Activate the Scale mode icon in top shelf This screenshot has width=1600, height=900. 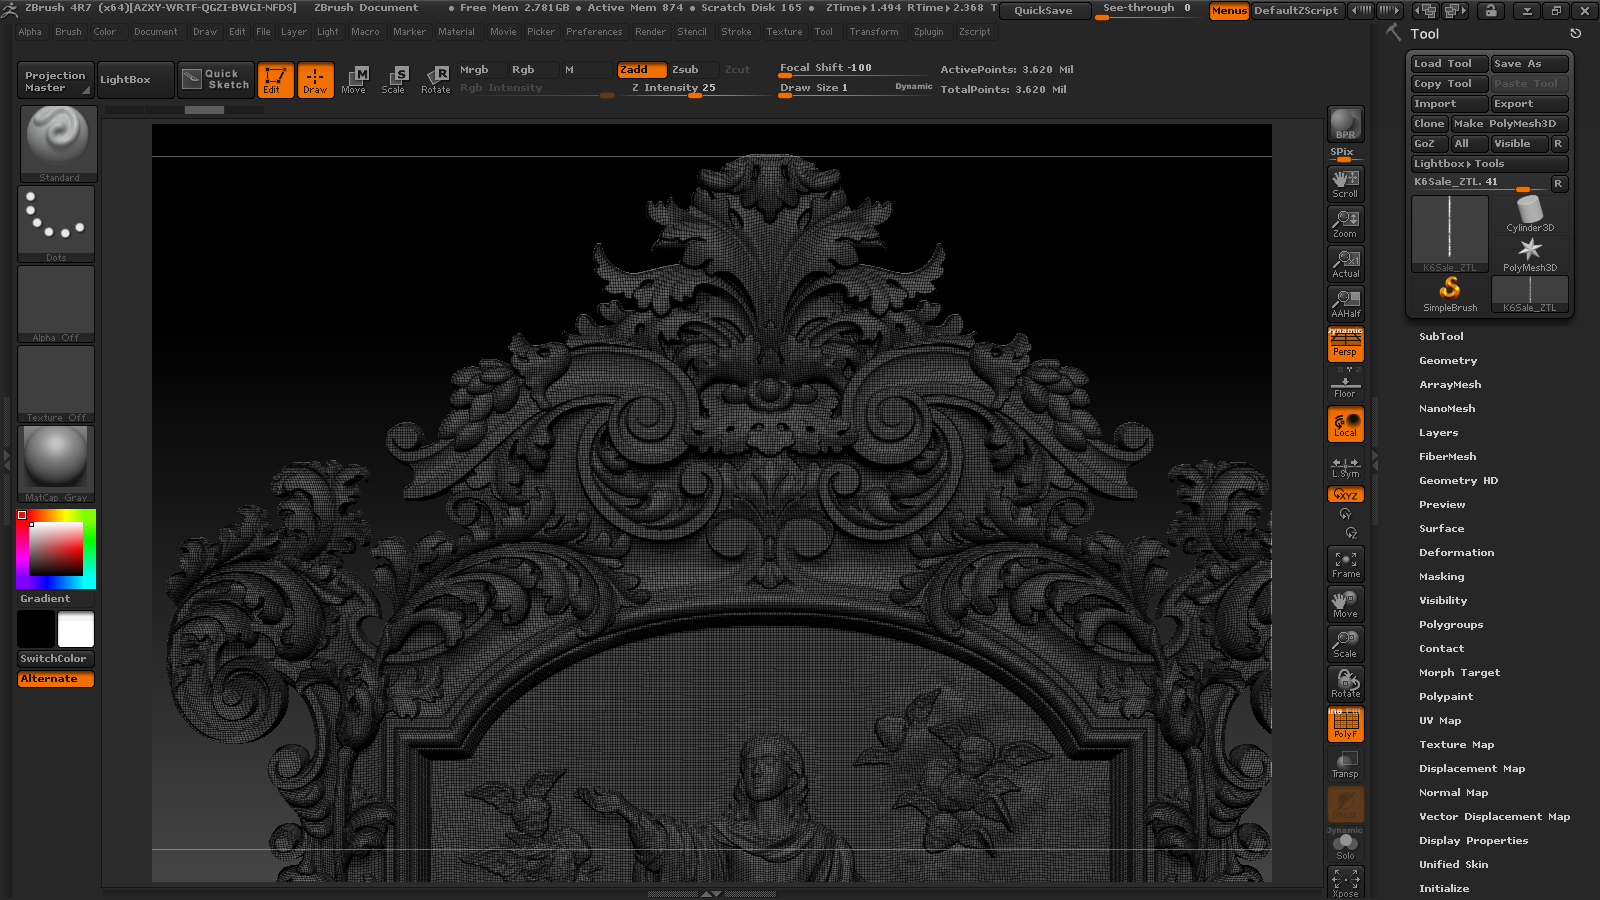point(394,79)
